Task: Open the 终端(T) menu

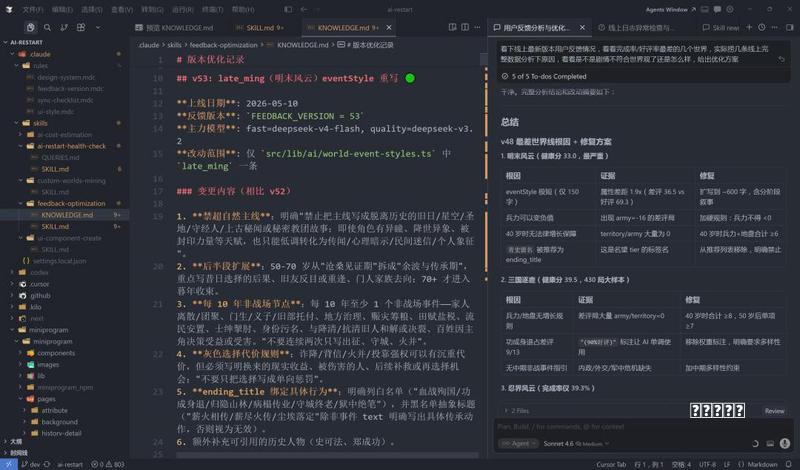Action: [212, 9]
